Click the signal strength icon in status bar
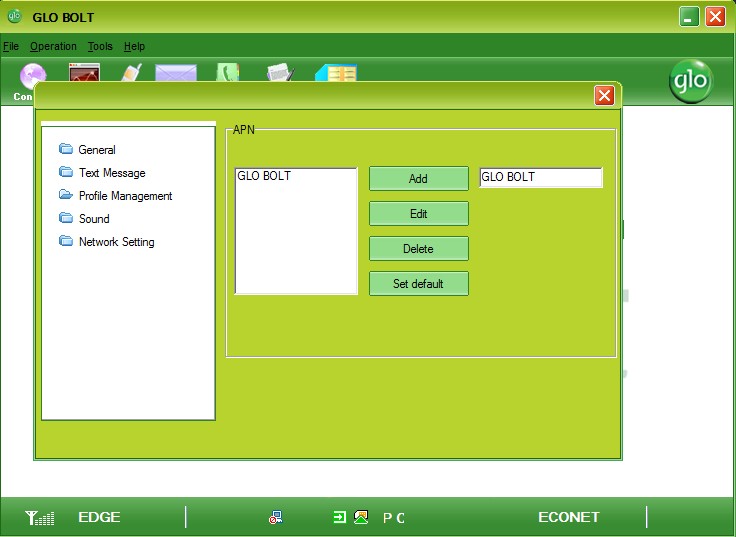Image resolution: width=736 pixels, height=537 pixels. 40,517
